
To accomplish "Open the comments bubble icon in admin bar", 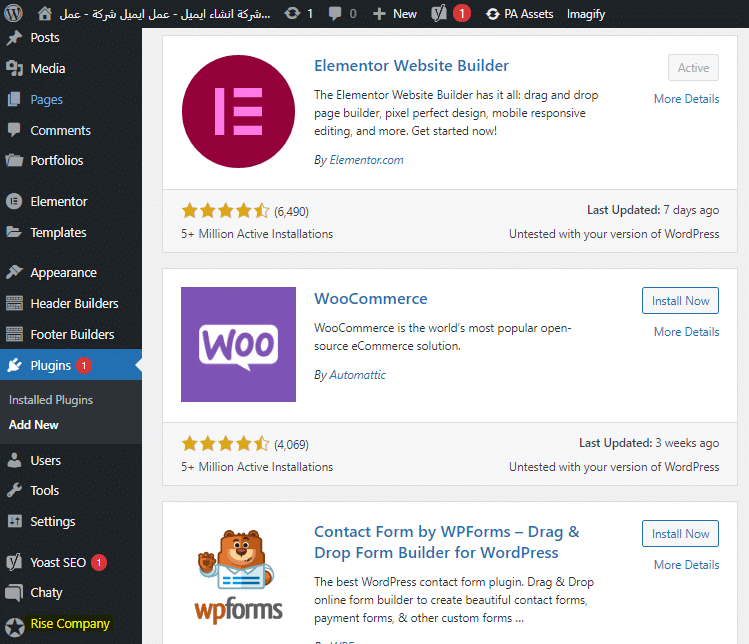I will (x=335, y=14).
